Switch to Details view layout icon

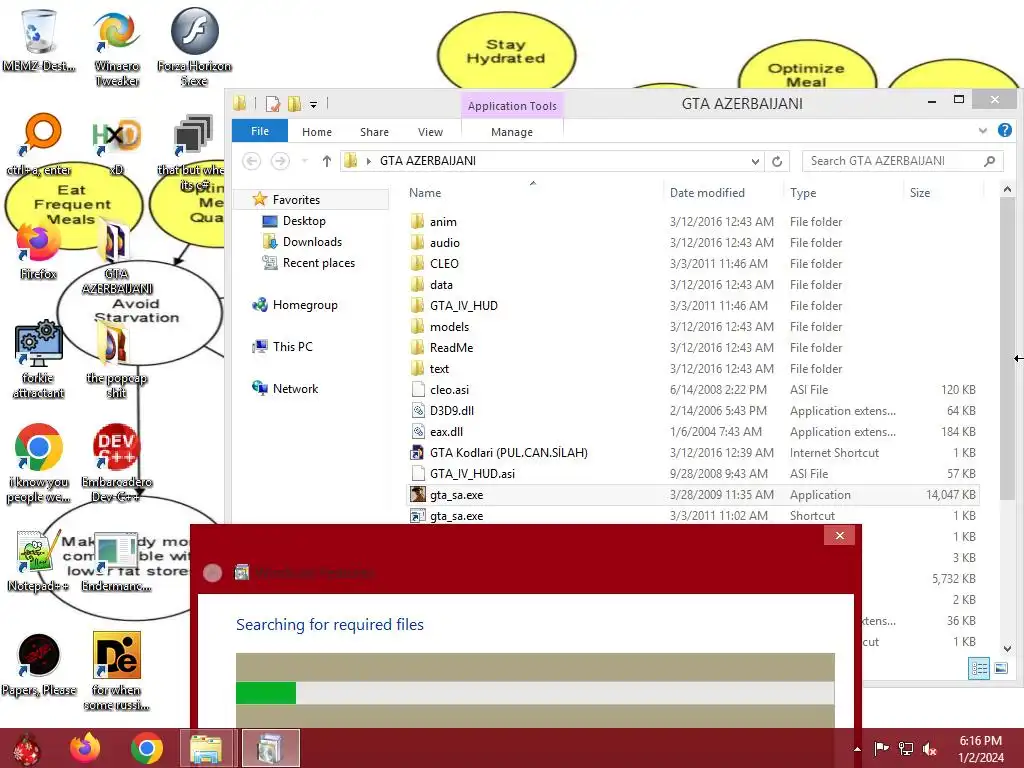pos(978,668)
